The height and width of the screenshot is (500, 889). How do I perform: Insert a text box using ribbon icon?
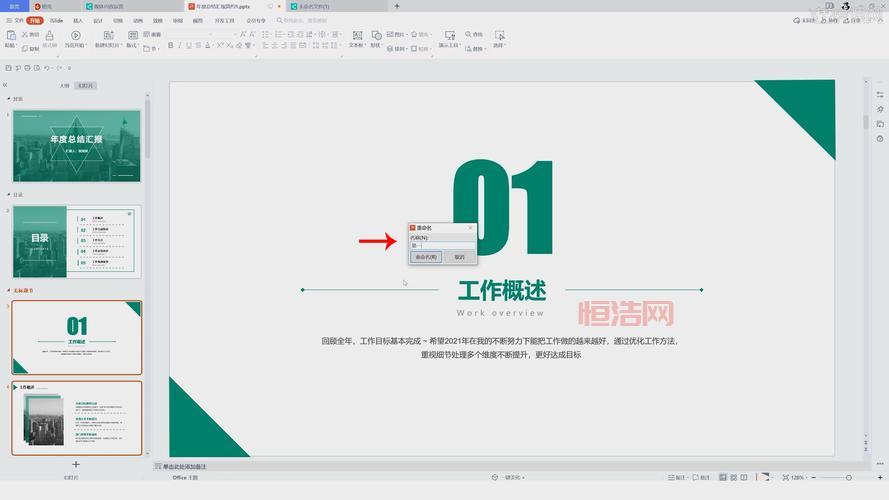(x=356, y=35)
